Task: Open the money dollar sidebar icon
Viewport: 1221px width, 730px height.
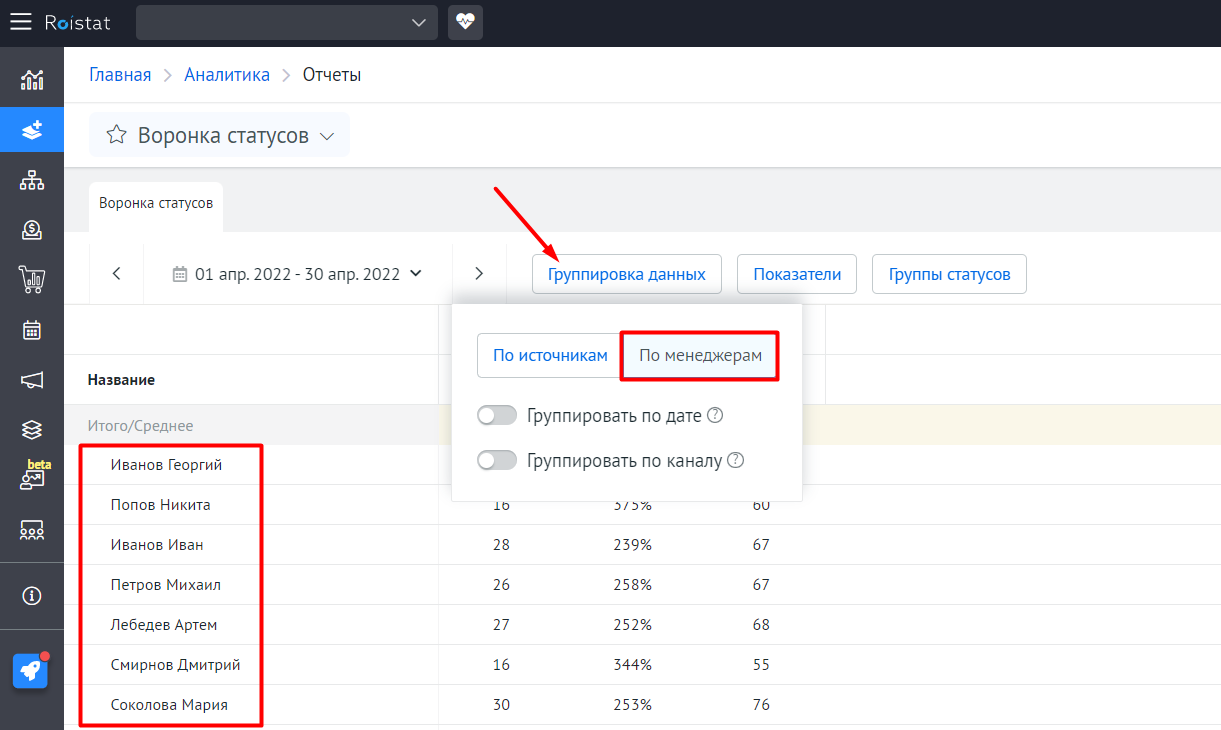Action: 32,230
